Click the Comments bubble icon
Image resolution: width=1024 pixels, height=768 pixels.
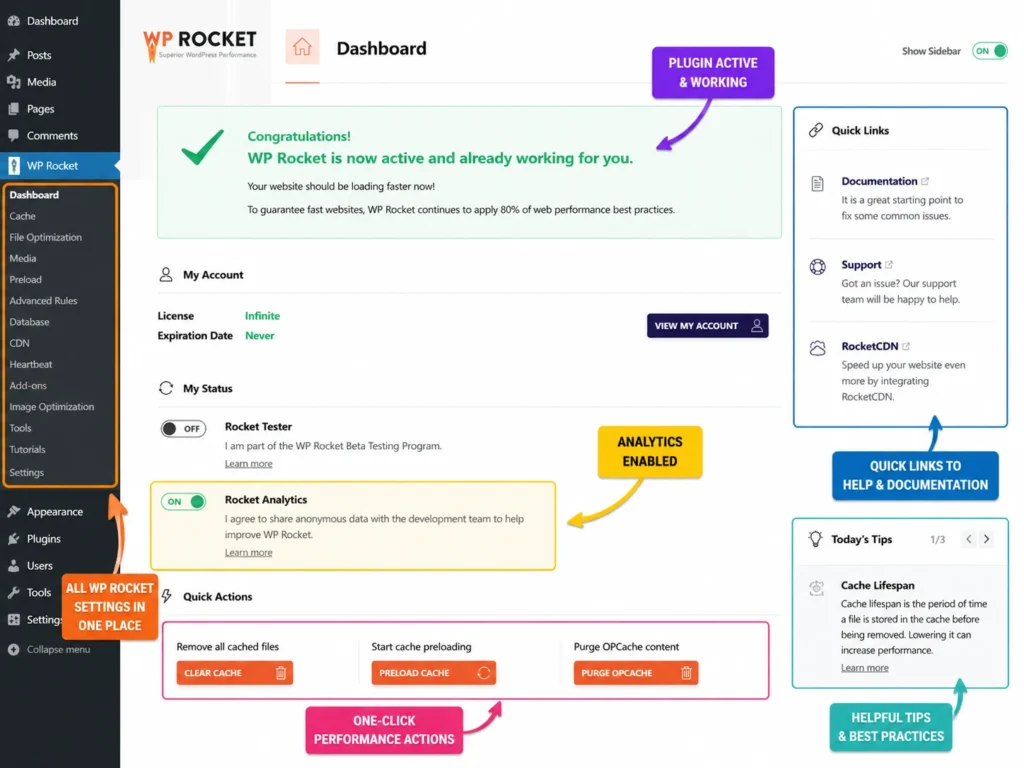[x=14, y=135]
